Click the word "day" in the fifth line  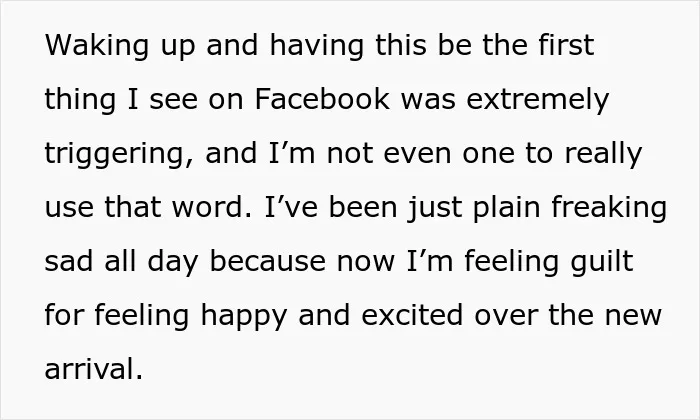172,262
